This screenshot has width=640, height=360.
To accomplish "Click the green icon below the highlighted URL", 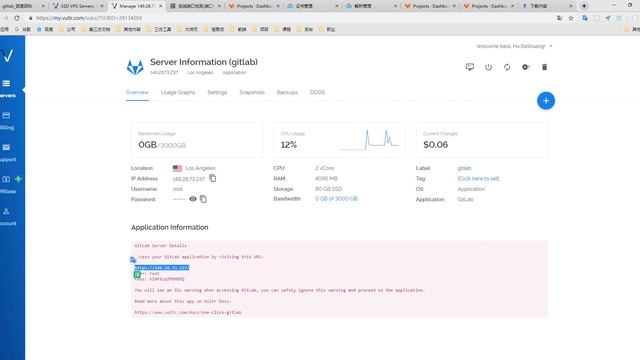I will click(137, 275).
